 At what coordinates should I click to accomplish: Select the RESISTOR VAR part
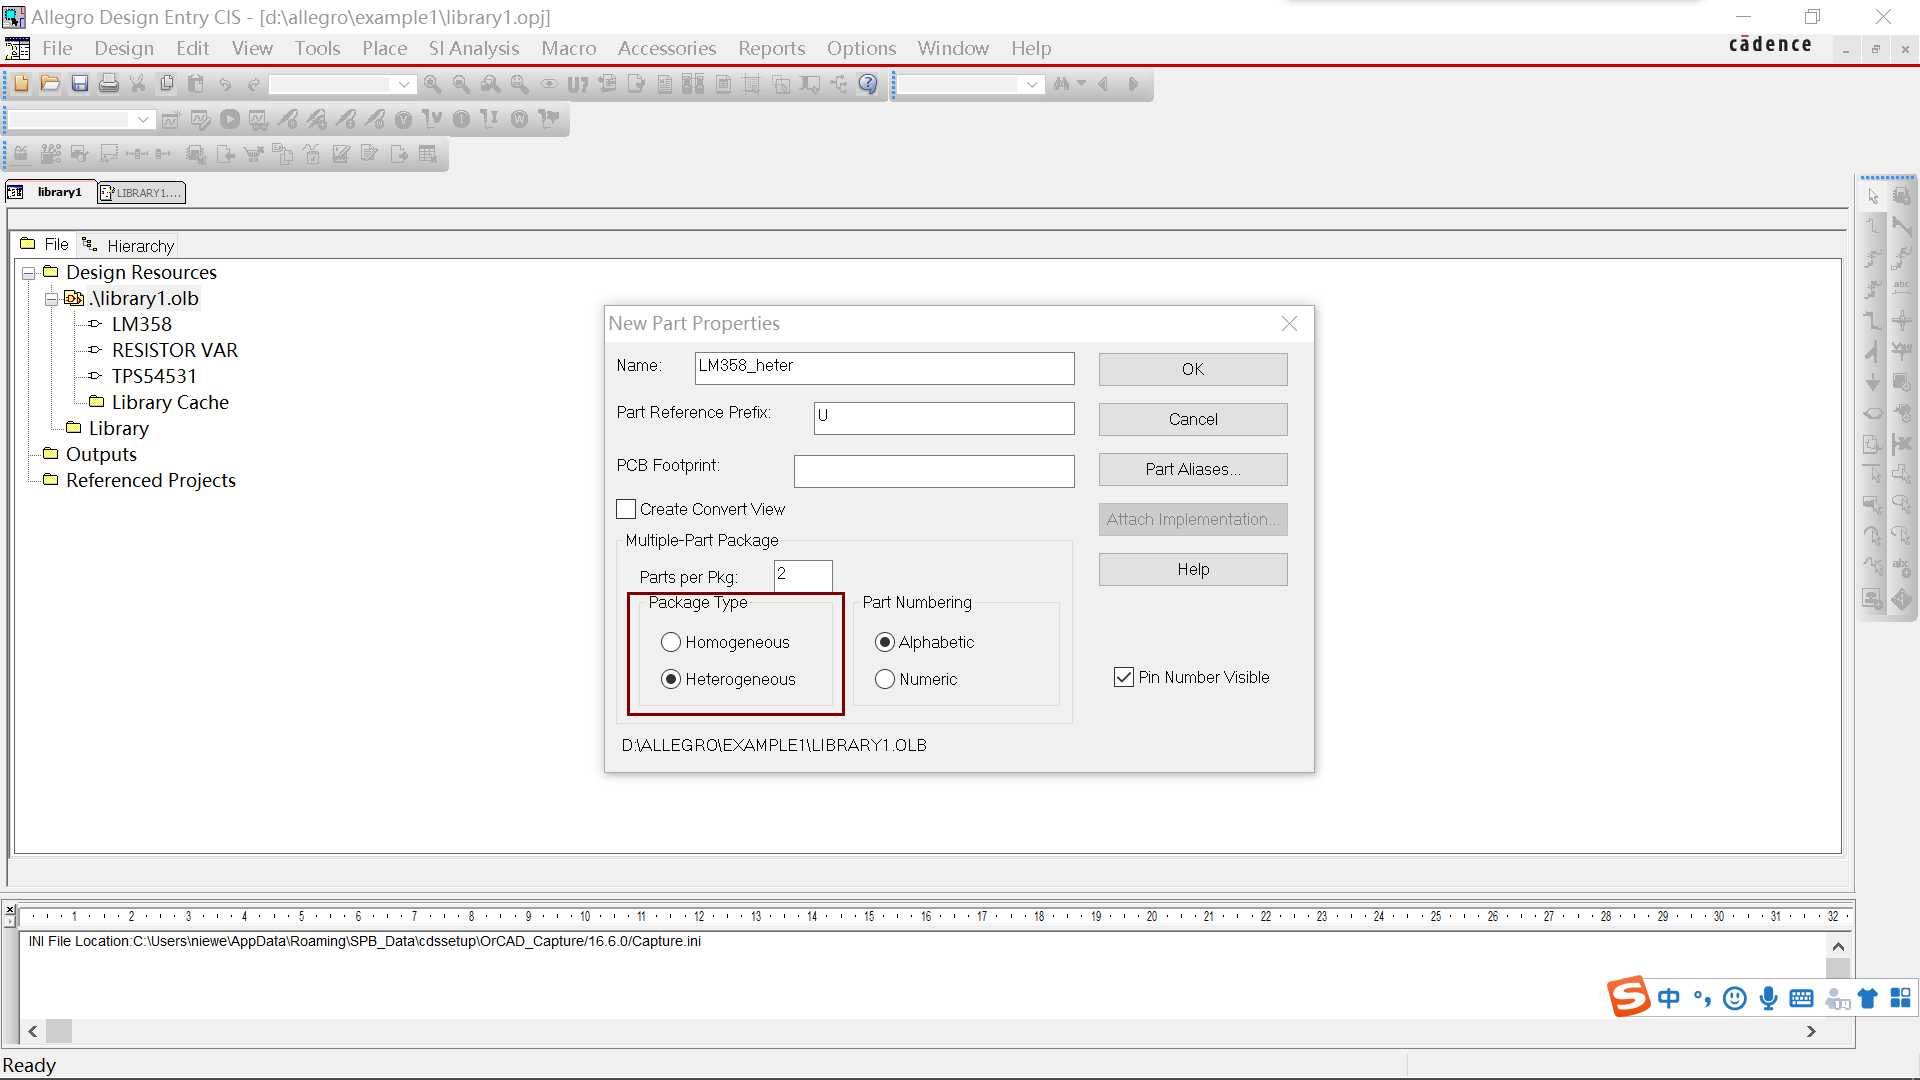tap(174, 350)
